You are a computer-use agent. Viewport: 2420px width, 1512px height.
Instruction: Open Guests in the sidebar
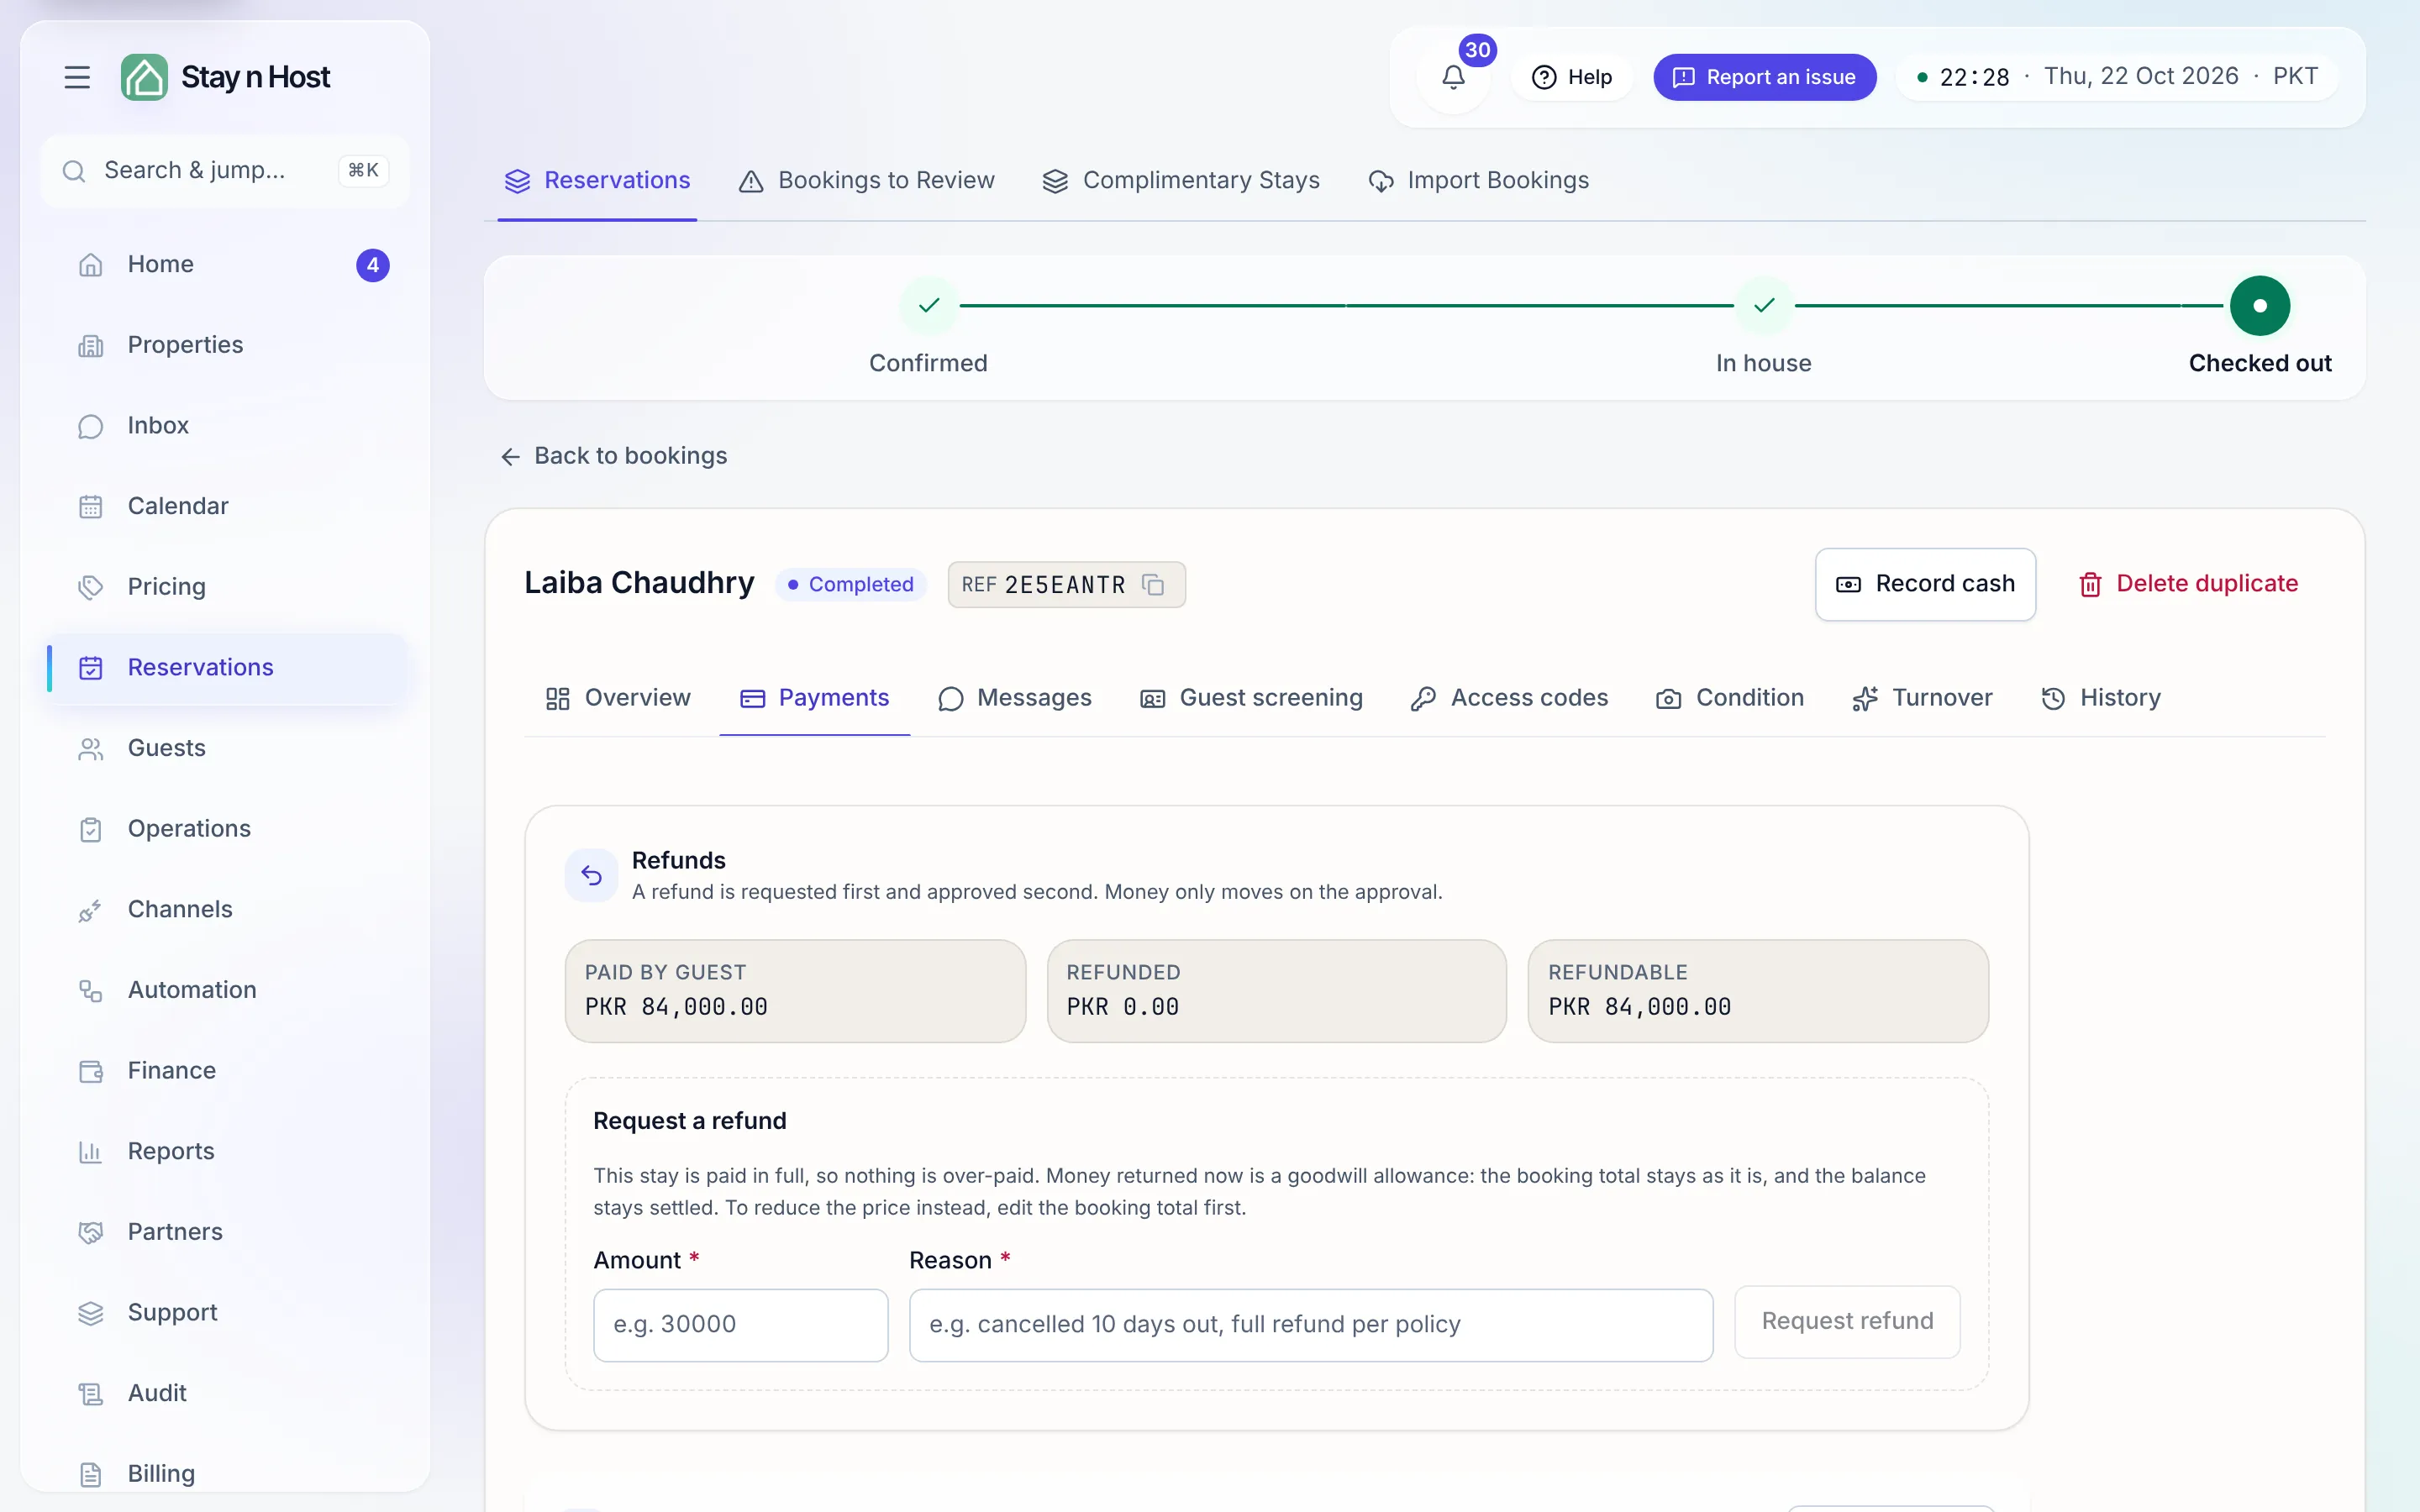227,748
